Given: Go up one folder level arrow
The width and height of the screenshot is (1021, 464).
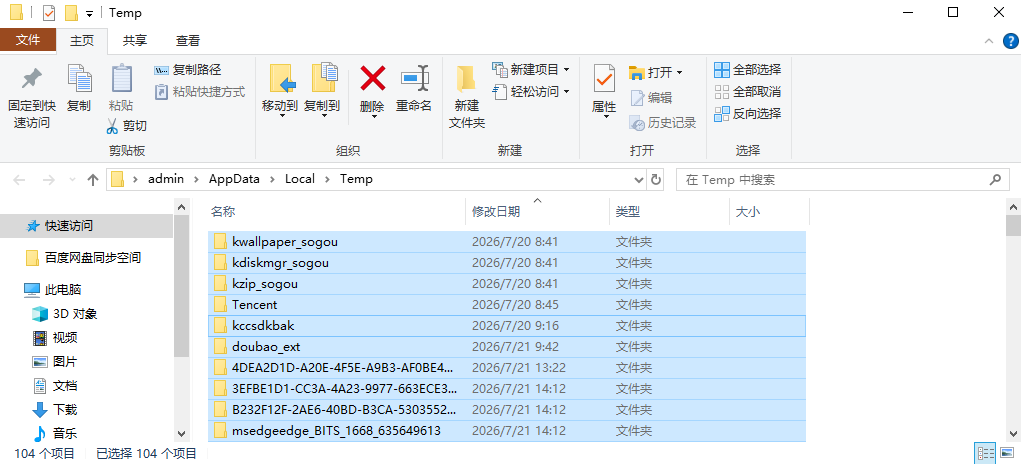Looking at the screenshot, I should (92, 180).
